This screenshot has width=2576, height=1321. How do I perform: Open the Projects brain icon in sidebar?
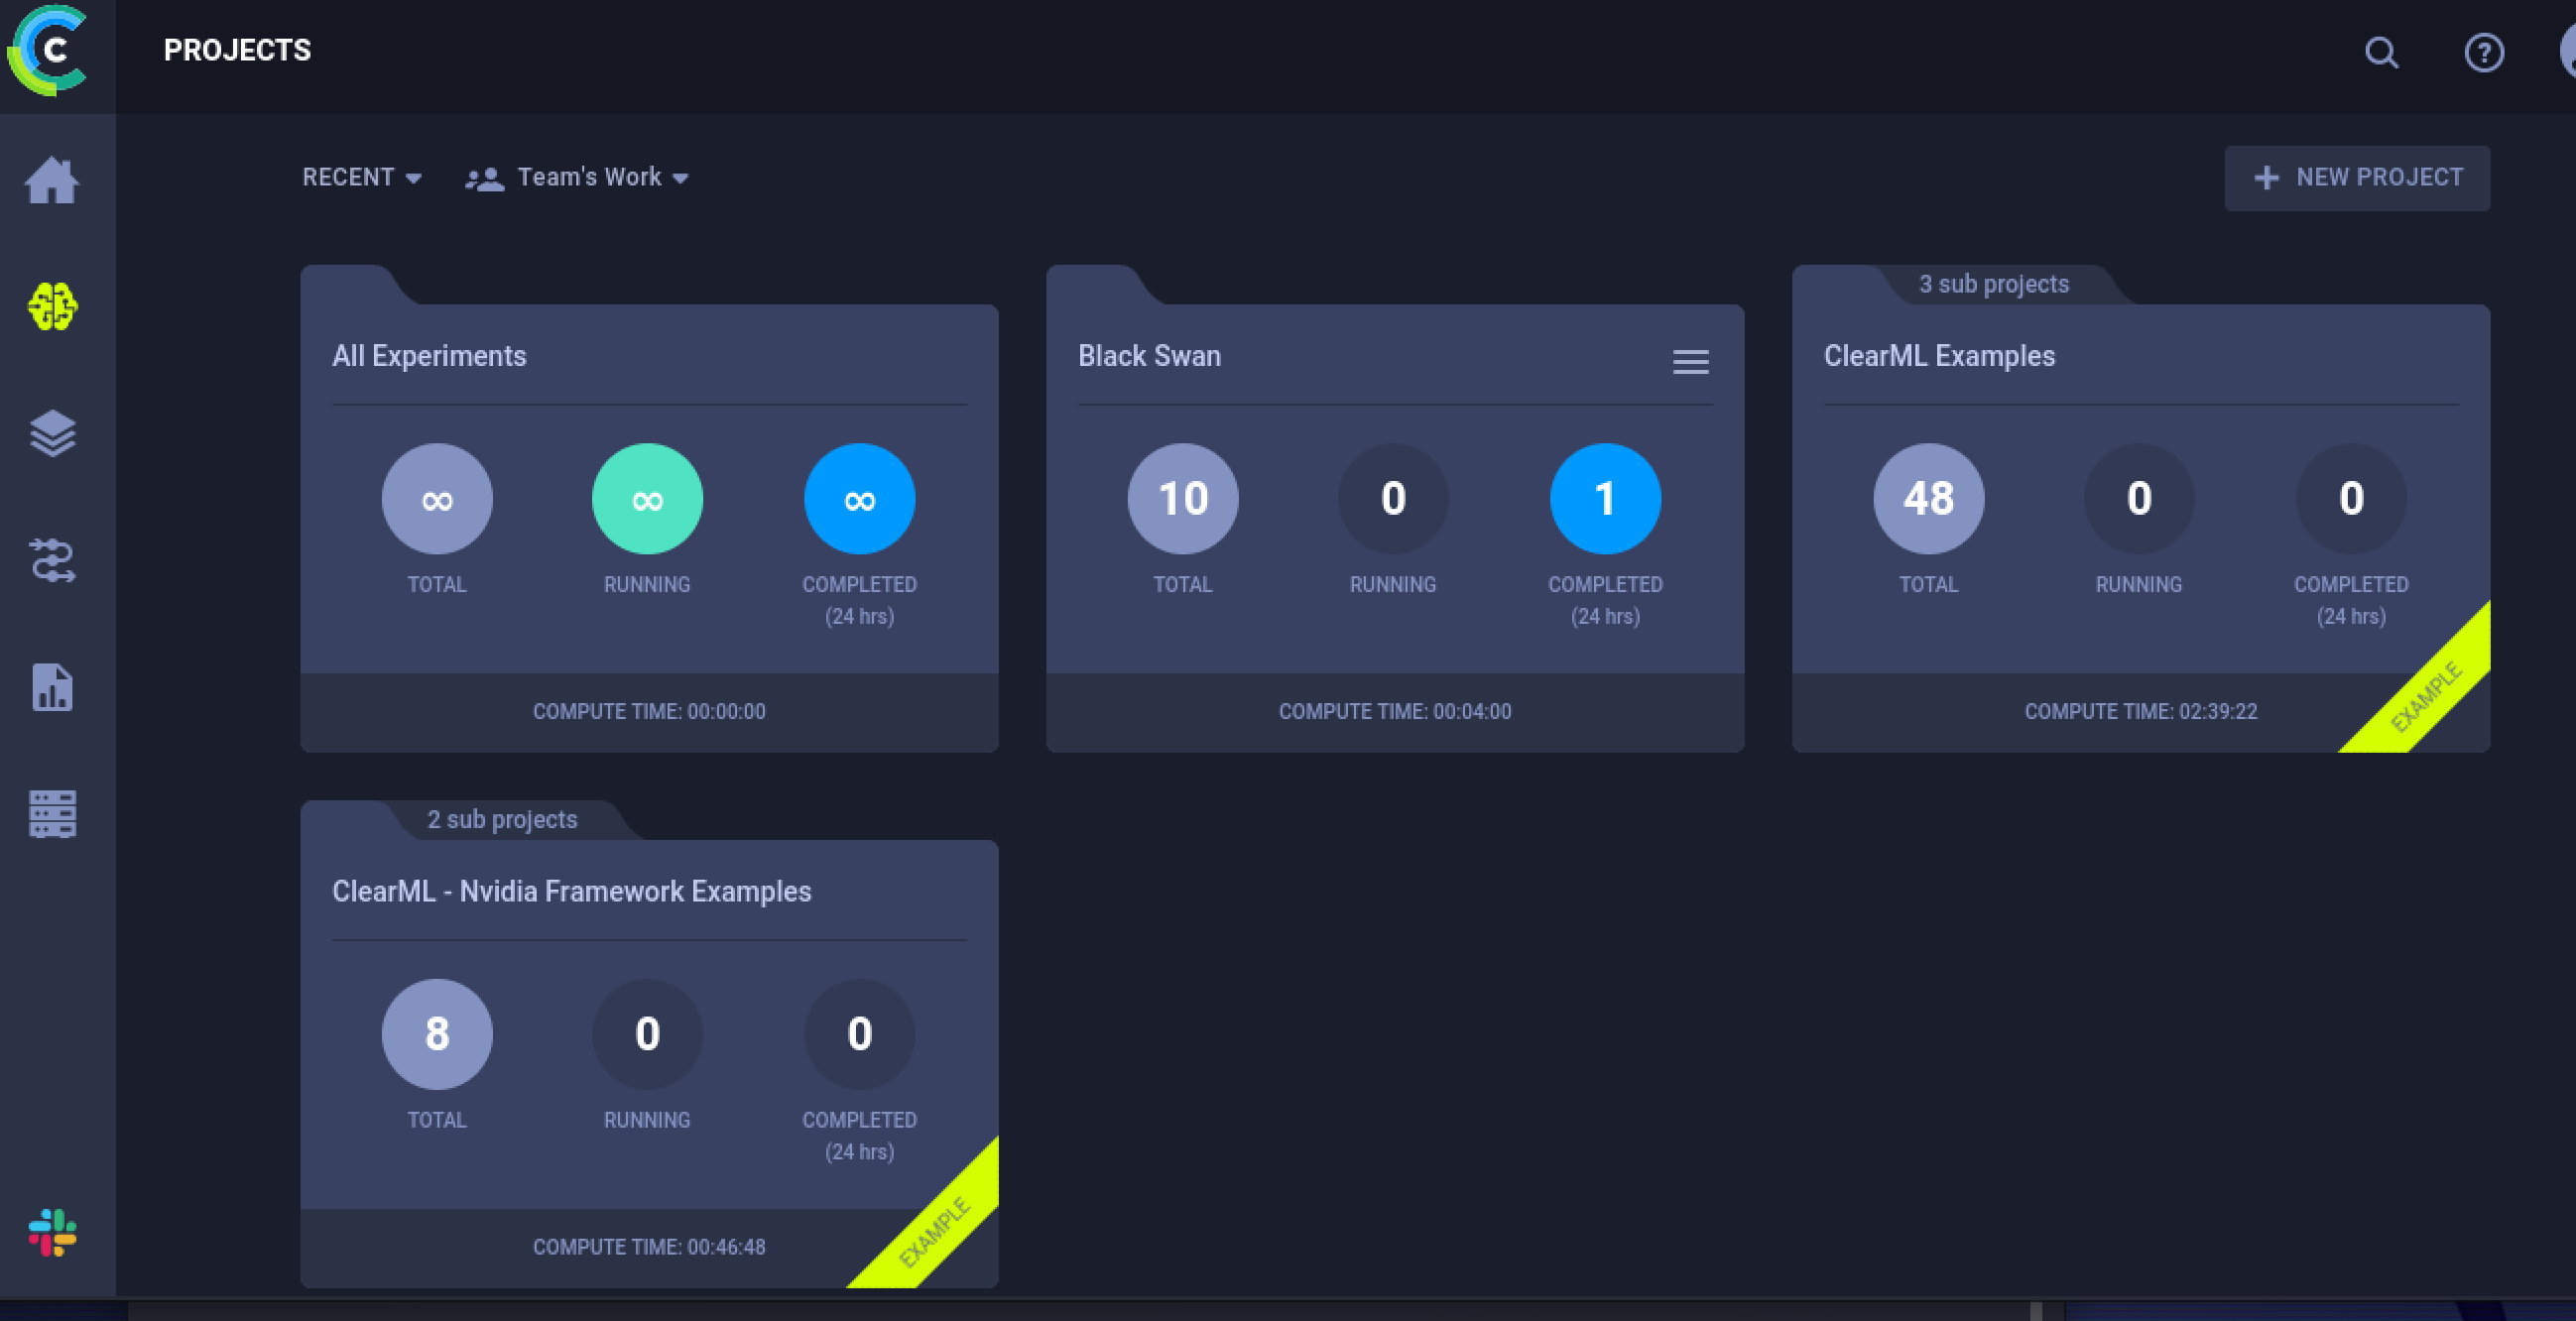[52, 306]
